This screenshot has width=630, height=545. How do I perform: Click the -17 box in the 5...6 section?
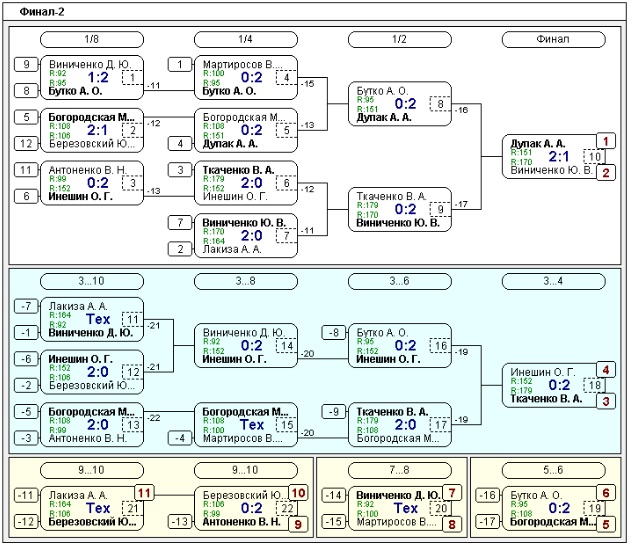[488, 522]
